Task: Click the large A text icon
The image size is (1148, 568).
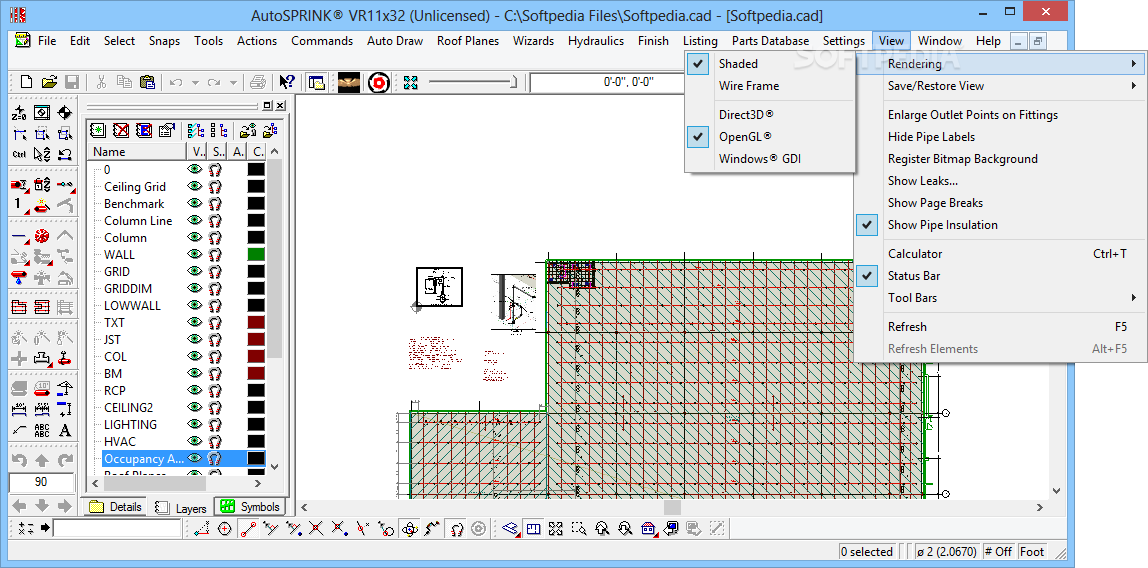Action: click(65, 430)
